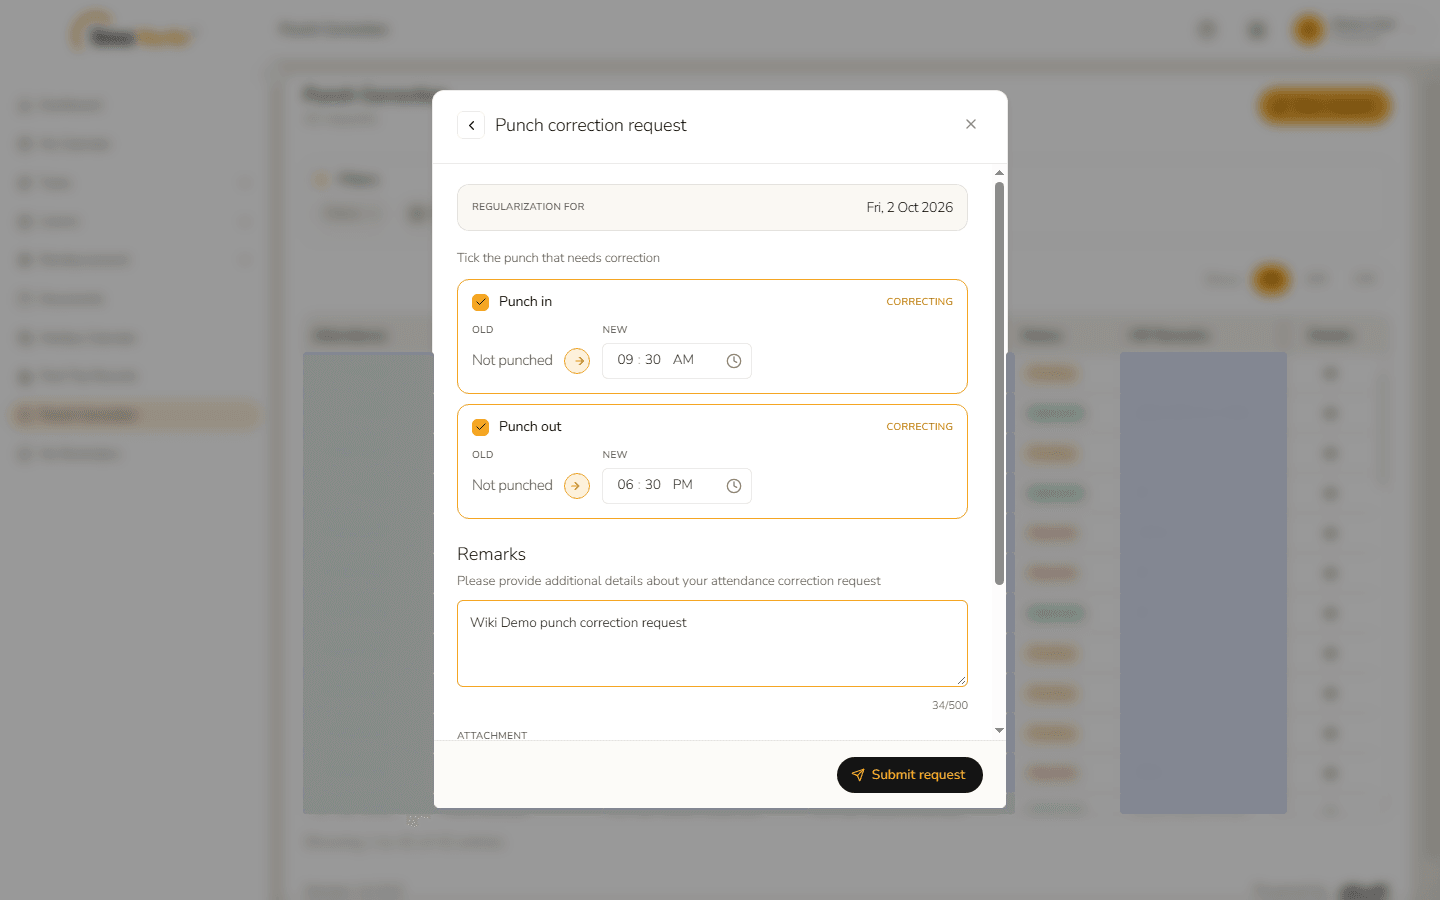Viewport: 1440px width, 900px height.
Task: Select the hour 09 in Punch in time
Action: pos(625,360)
